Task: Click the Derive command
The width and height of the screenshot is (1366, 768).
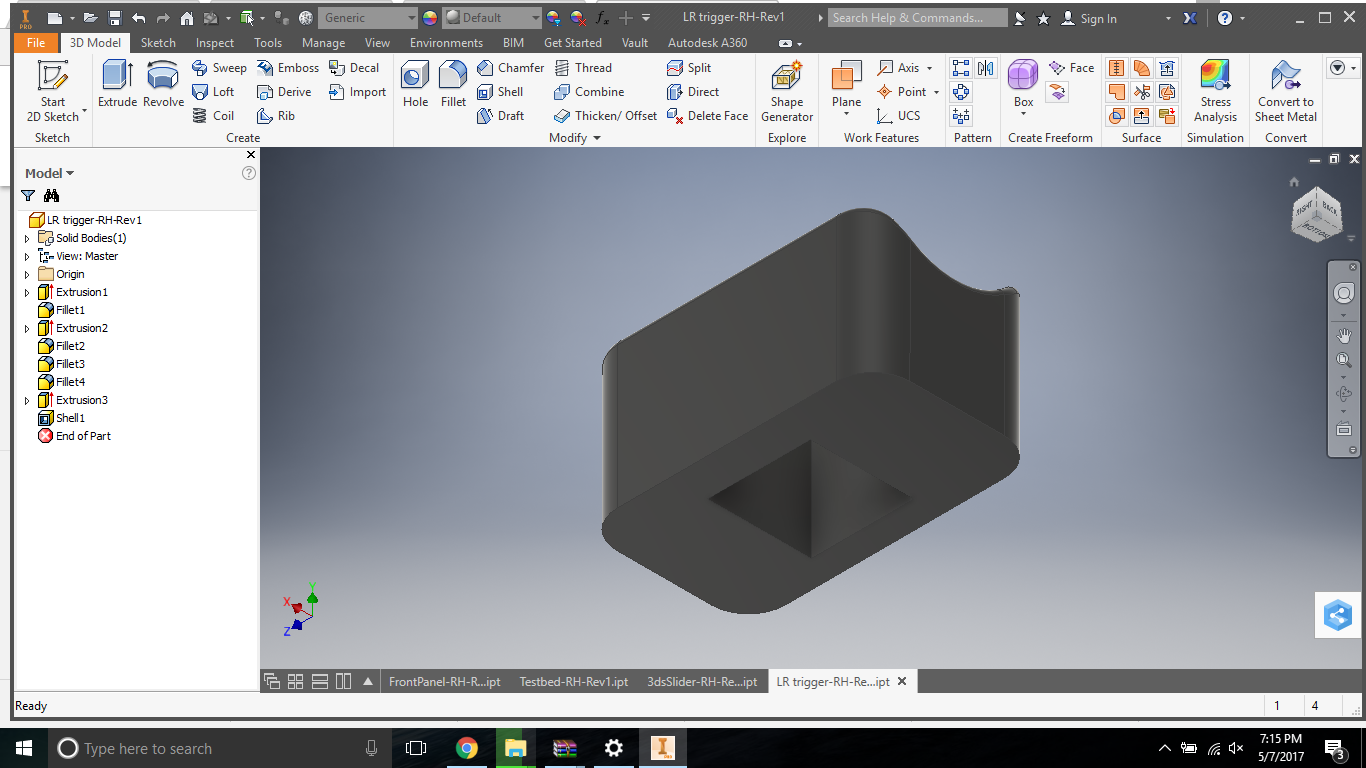Action: pyautogui.click(x=284, y=92)
